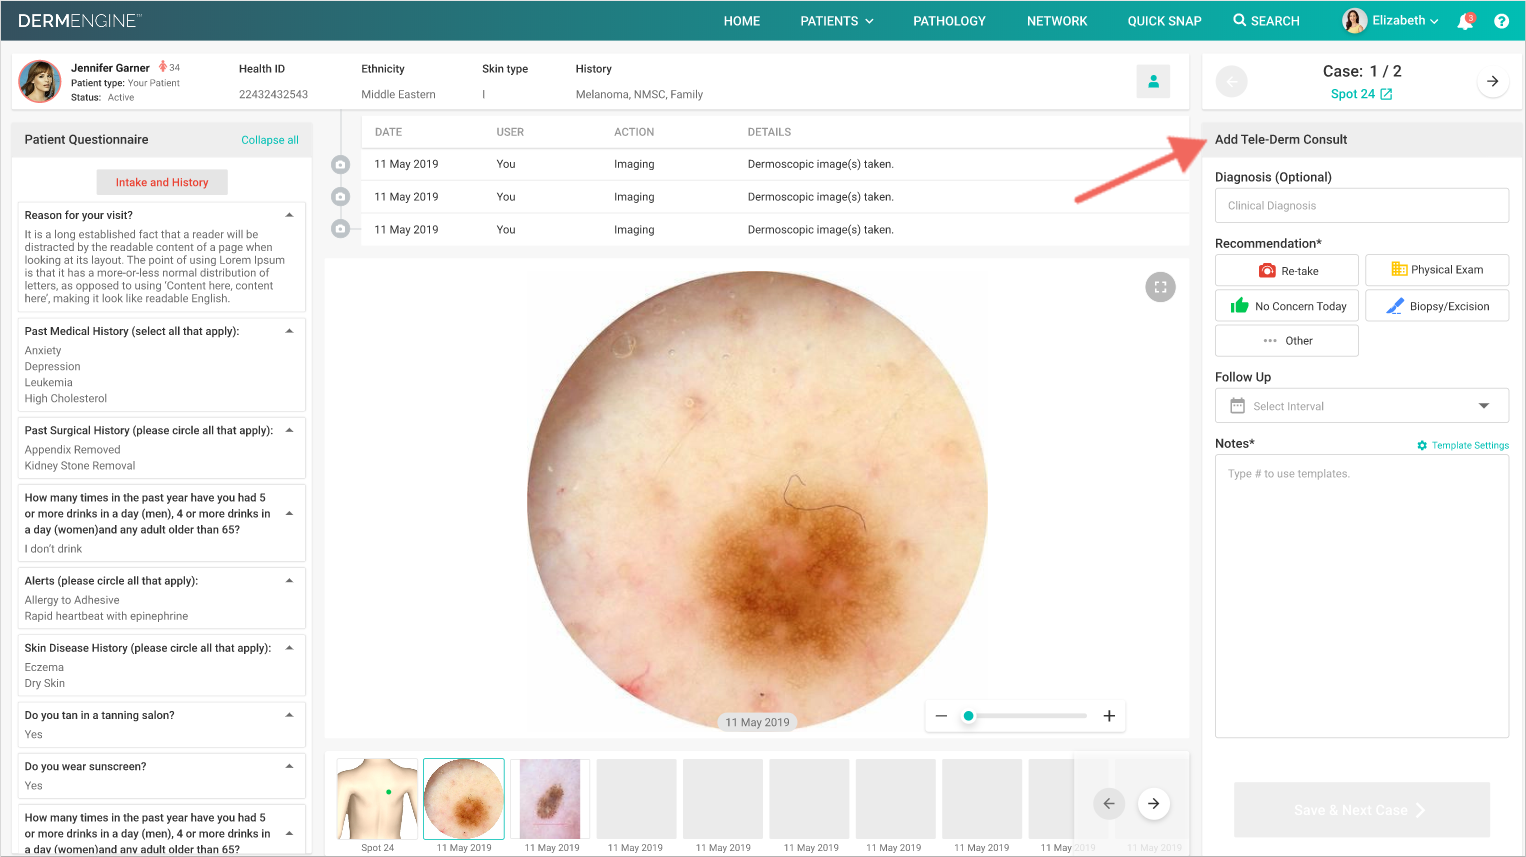This screenshot has width=1526, height=857.
Task: Click the Intake and History button
Action: [x=162, y=182]
